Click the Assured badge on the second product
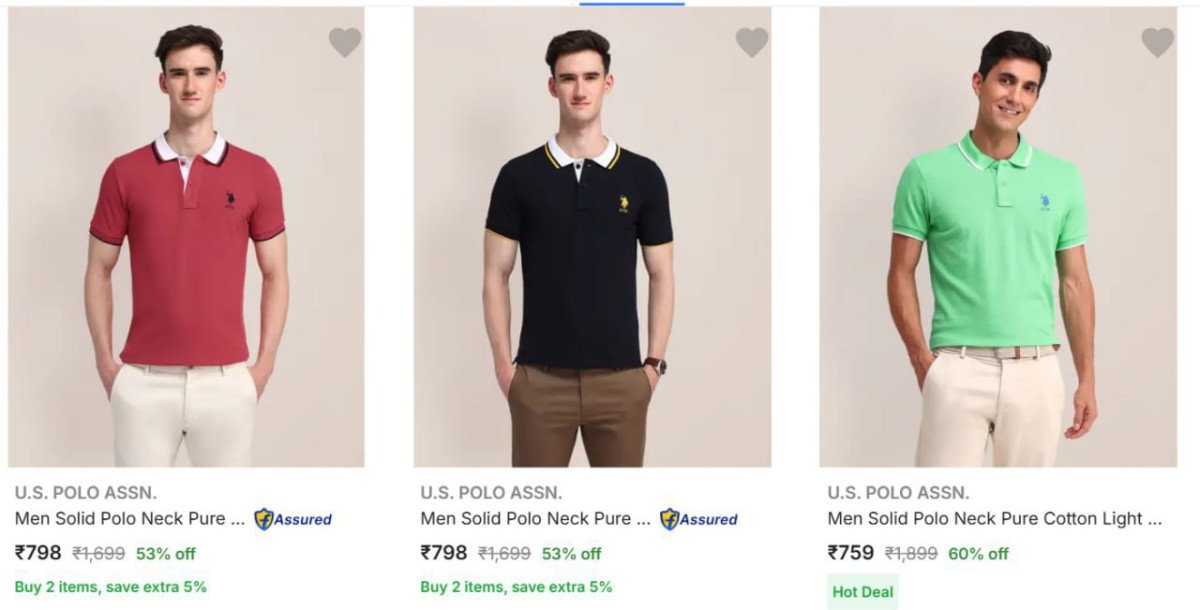Screen dimensions: 1200x610 click(701, 519)
